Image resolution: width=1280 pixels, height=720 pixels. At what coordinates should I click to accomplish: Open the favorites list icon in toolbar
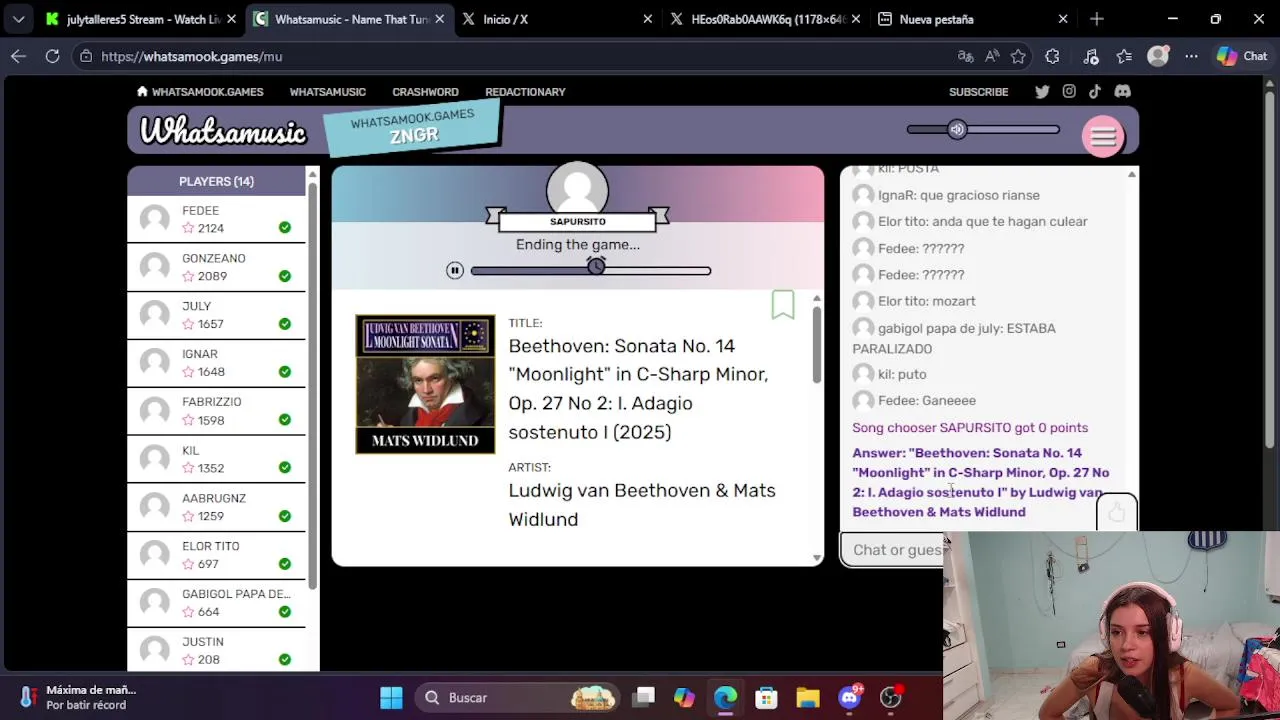1124,56
